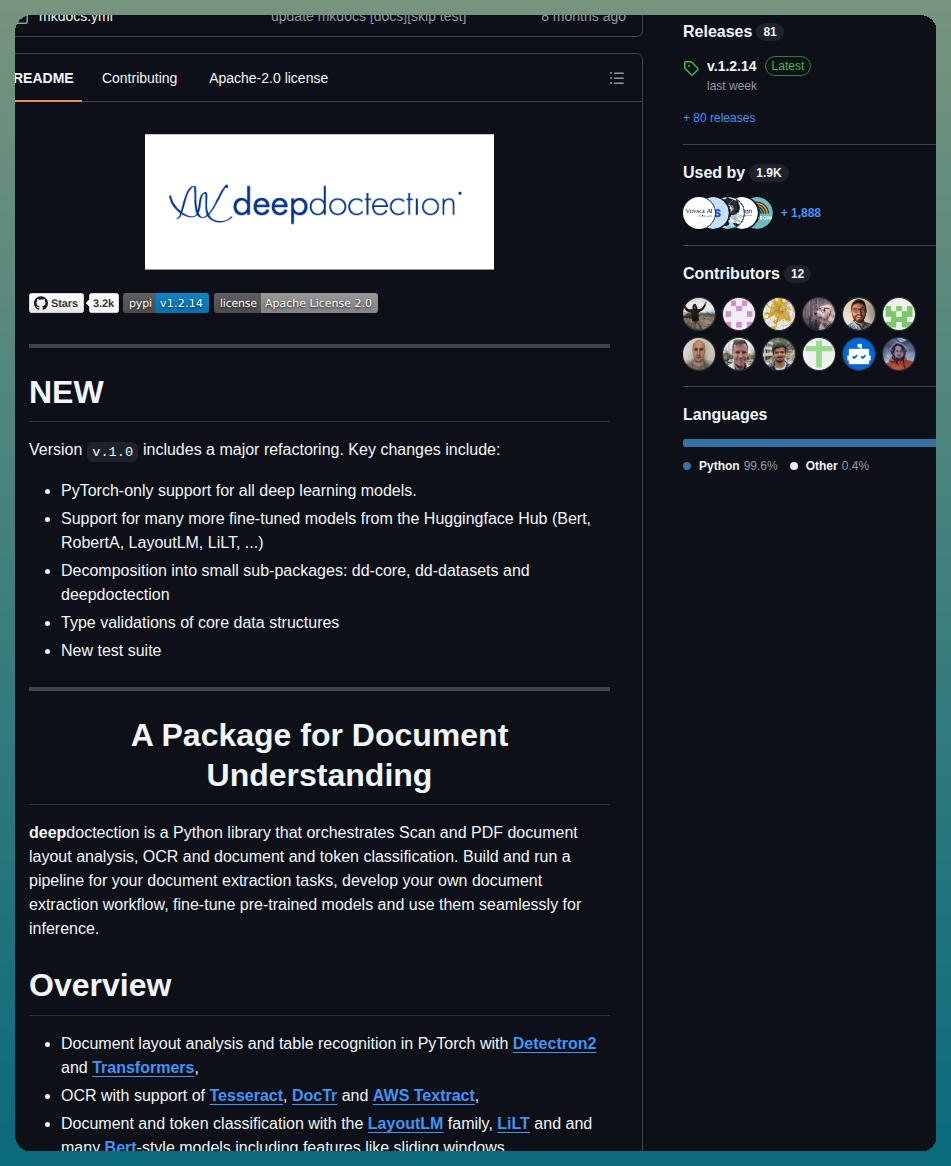Open the first contributor avatar with outstretched arms
The image size is (951, 1166).
click(x=699, y=314)
